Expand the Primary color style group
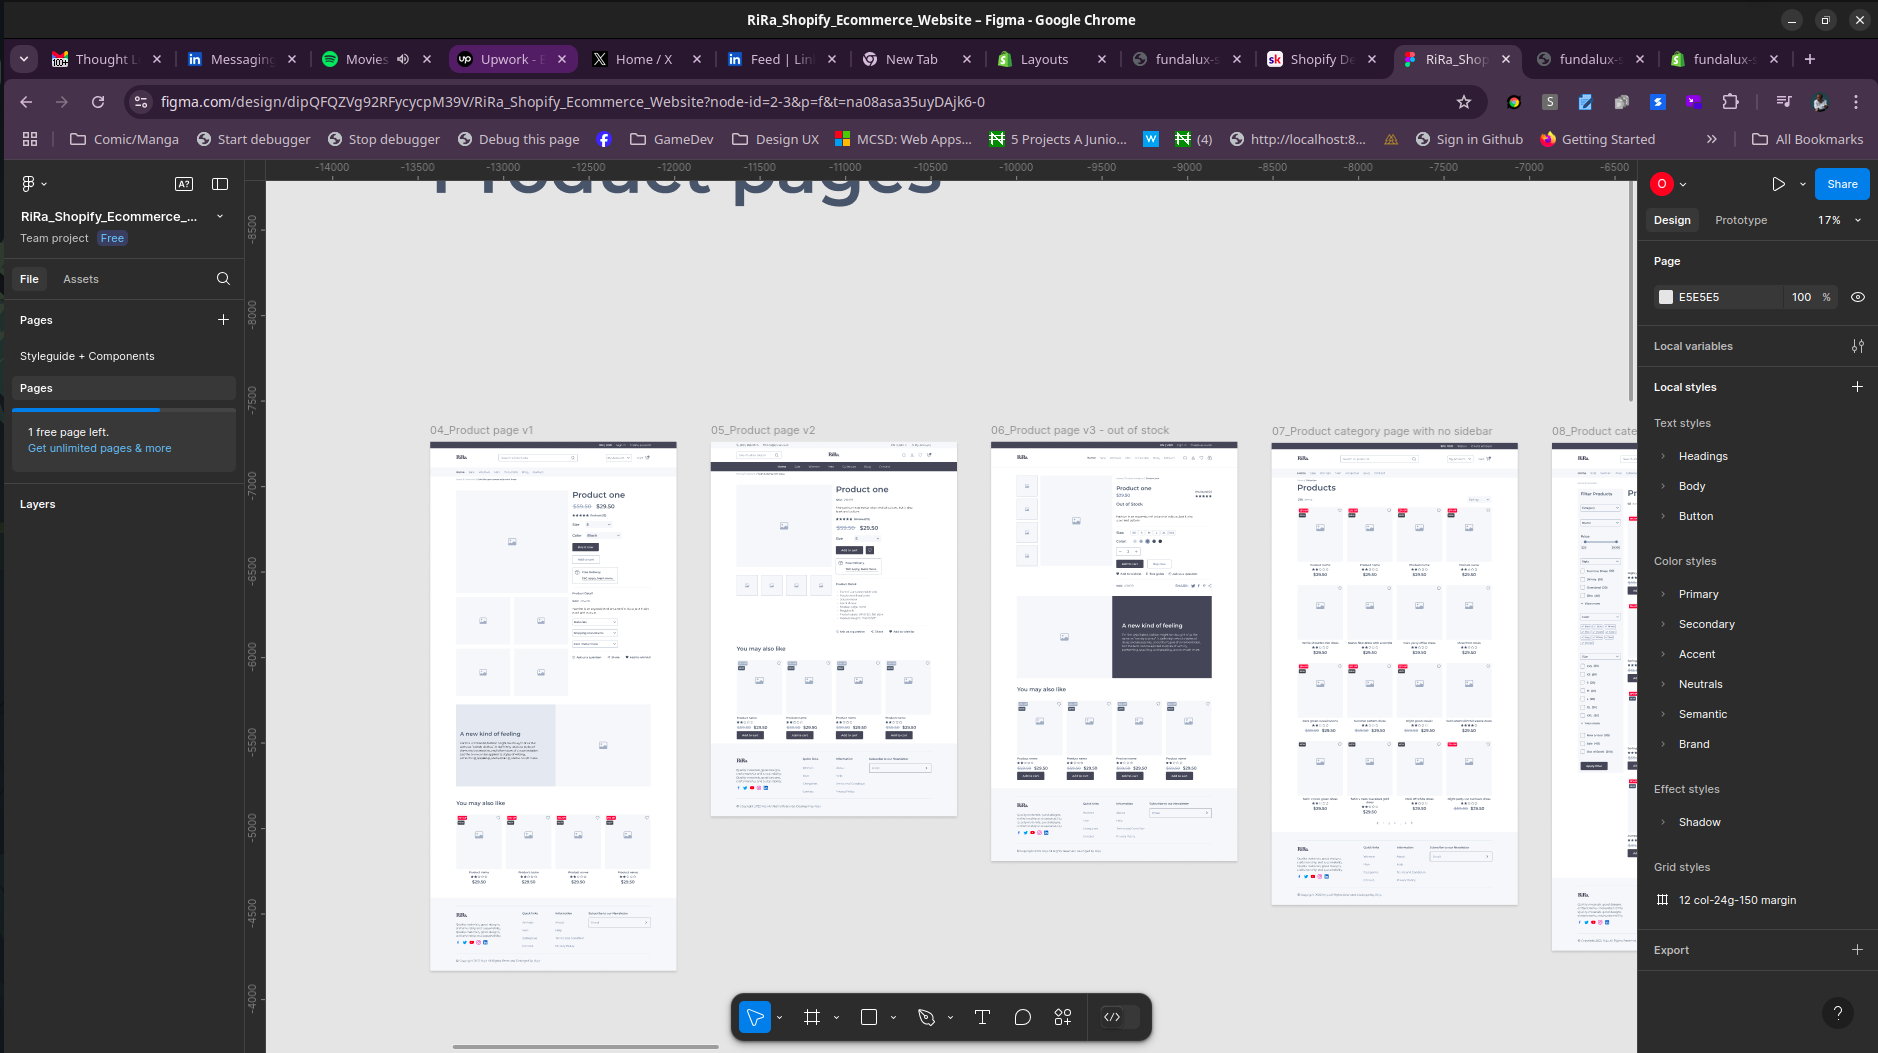Image resolution: width=1878 pixels, height=1053 pixels. pyautogui.click(x=1663, y=594)
